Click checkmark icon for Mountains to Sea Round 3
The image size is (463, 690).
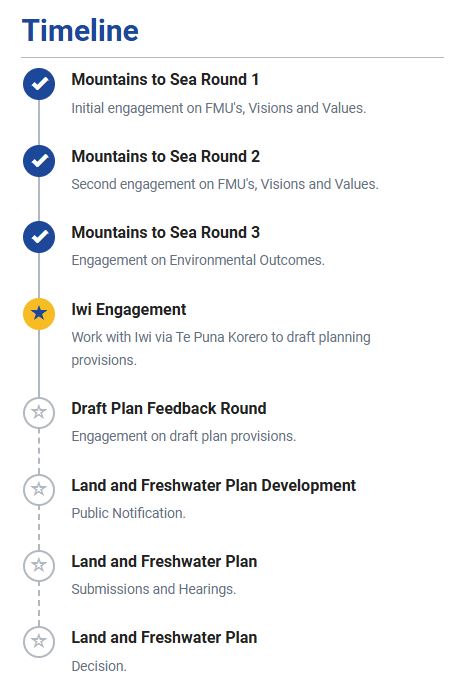(x=39, y=237)
